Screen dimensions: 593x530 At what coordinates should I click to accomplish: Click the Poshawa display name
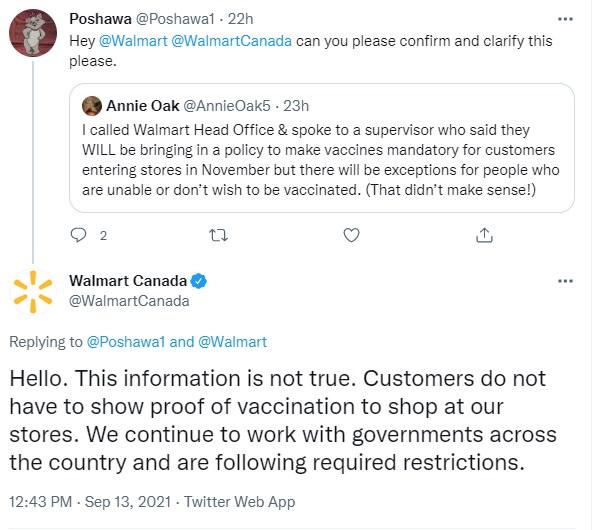point(100,19)
